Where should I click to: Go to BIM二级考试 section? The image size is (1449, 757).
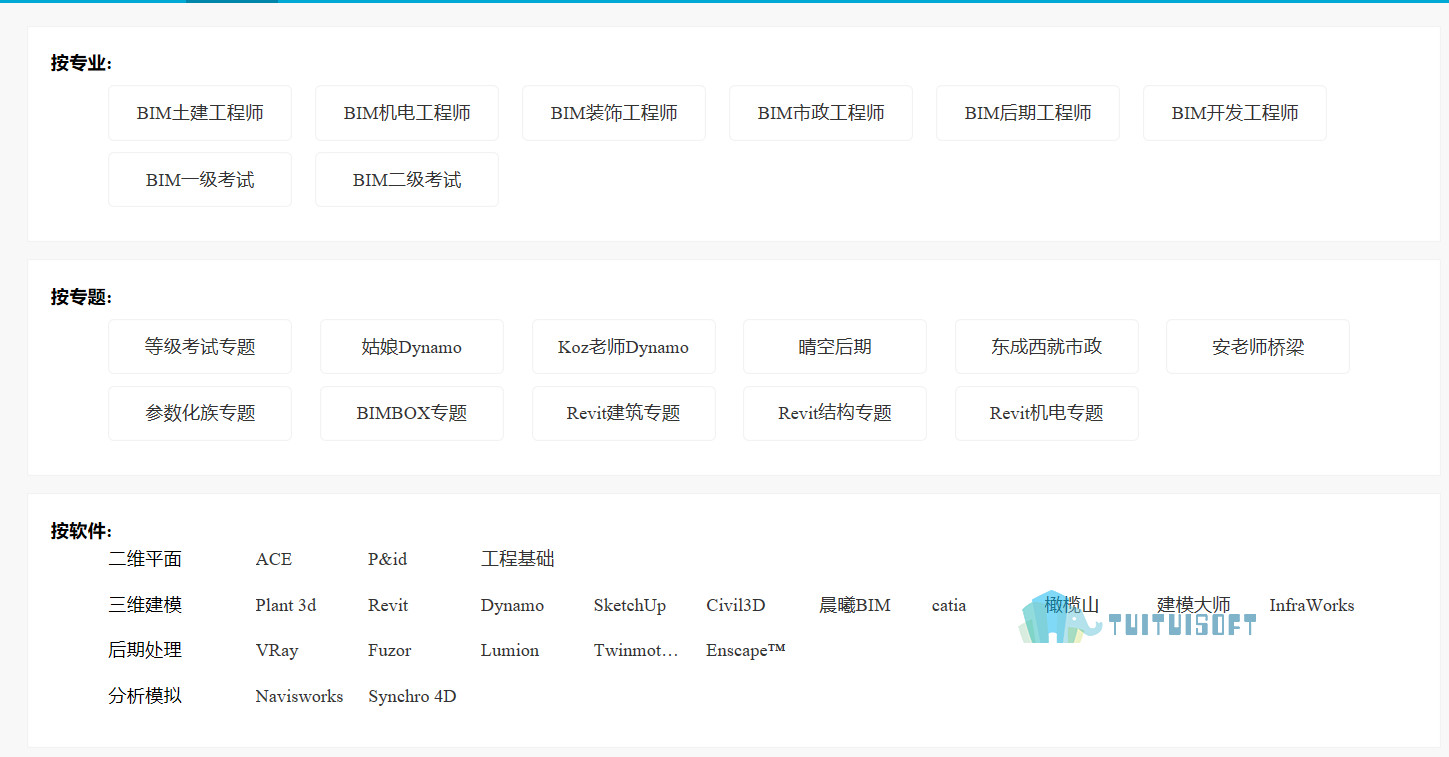click(x=407, y=180)
